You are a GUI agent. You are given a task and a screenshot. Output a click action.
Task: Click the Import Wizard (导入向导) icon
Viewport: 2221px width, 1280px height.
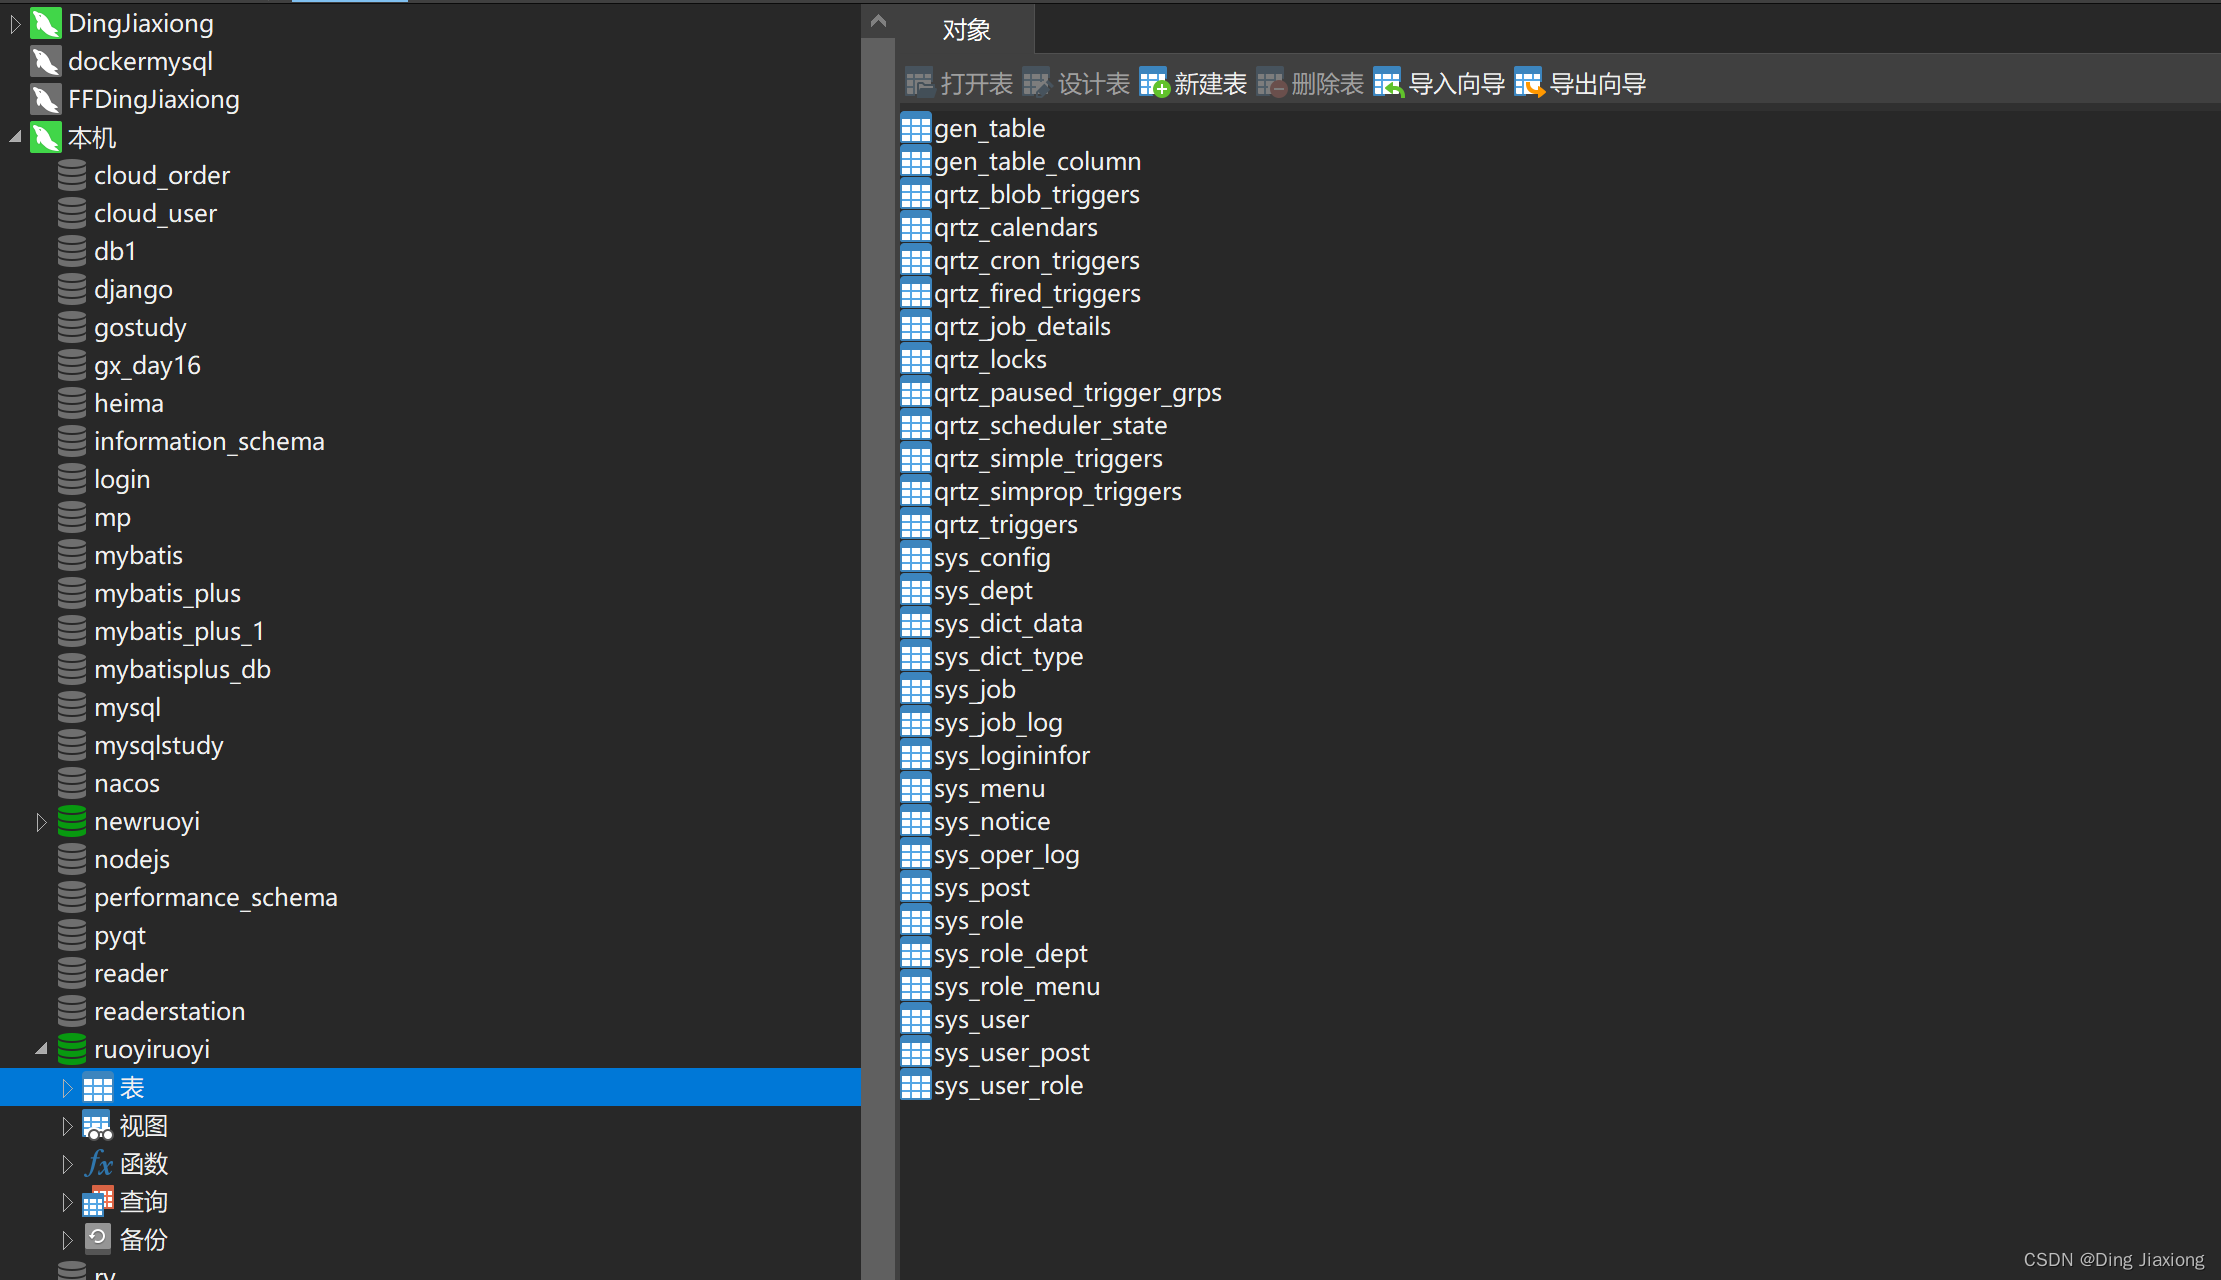pos(1388,84)
